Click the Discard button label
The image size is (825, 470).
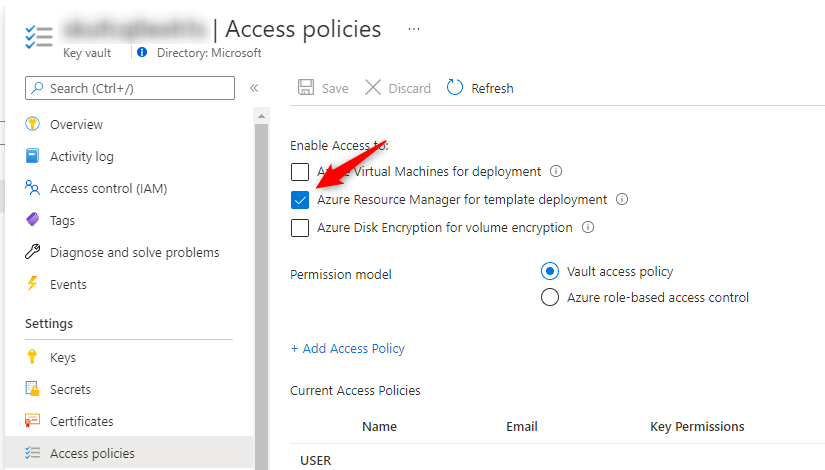(409, 88)
